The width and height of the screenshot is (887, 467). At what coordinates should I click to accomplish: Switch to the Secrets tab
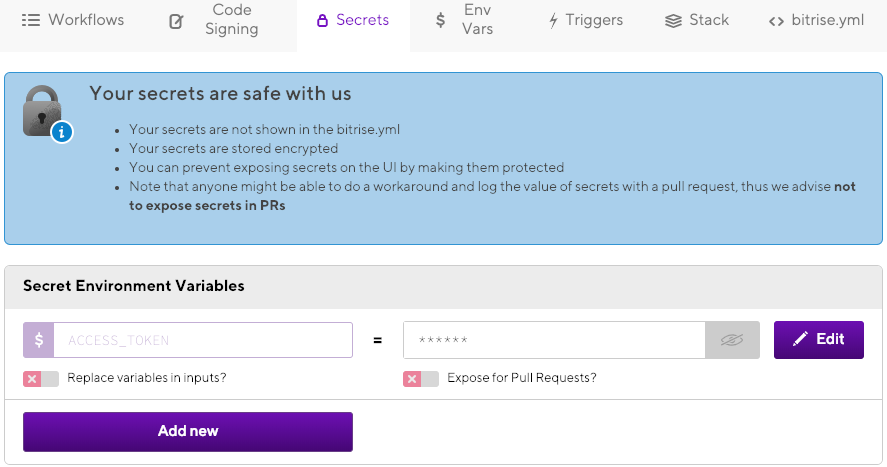pos(353,20)
